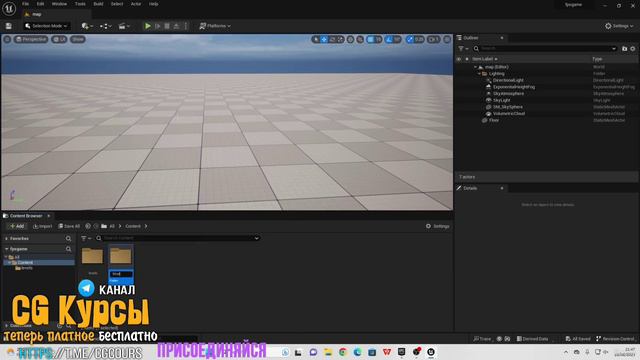640x360 pixels.
Task: Click Derived Data in the status bar
Action: click(532, 339)
